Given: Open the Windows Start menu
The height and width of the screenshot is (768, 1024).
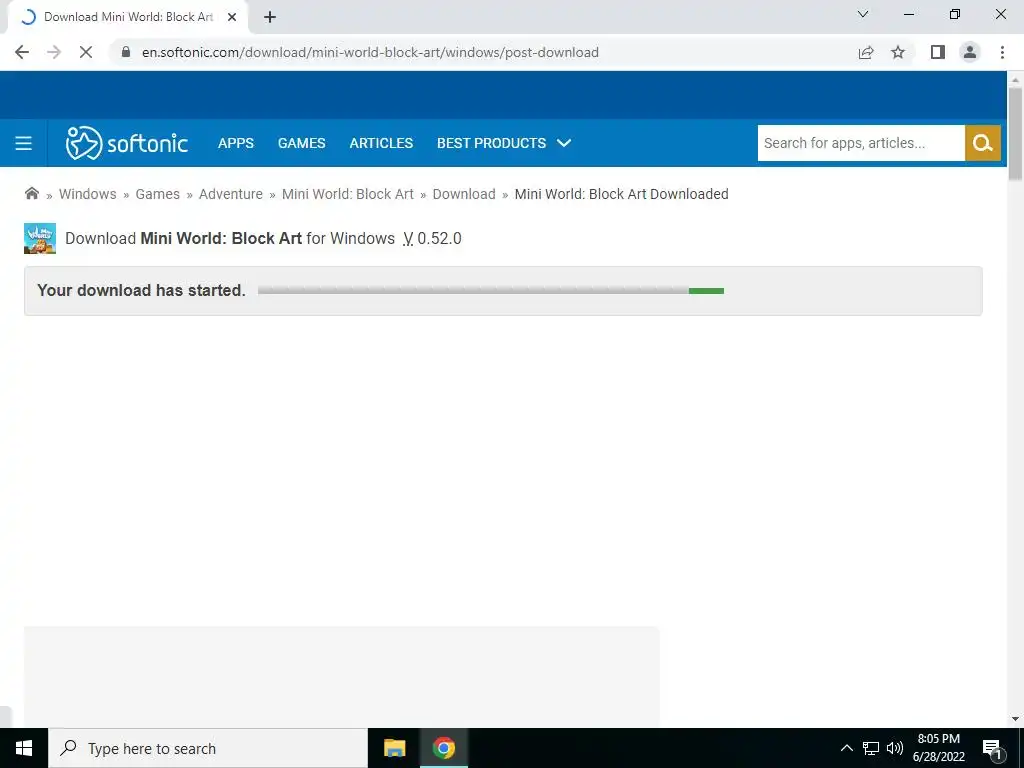Looking at the screenshot, I should (24, 748).
